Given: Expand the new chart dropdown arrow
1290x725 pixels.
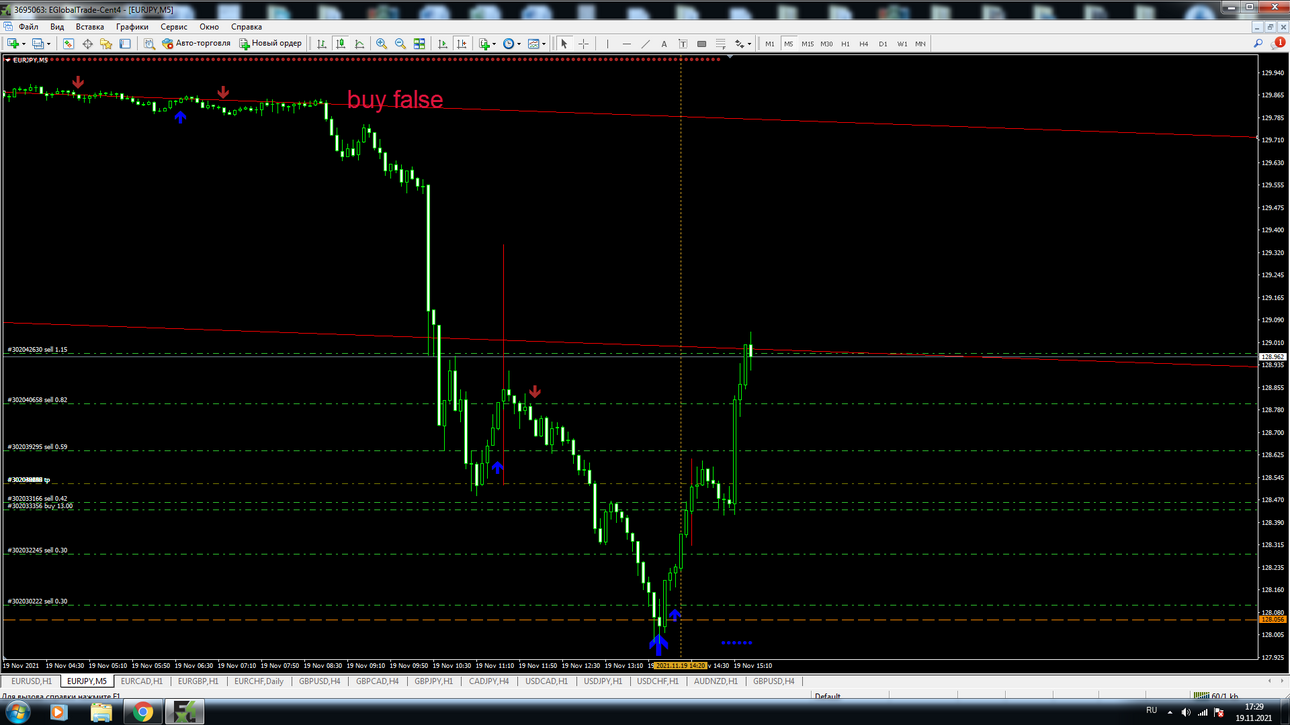Looking at the screenshot, I should click(24, 44).
